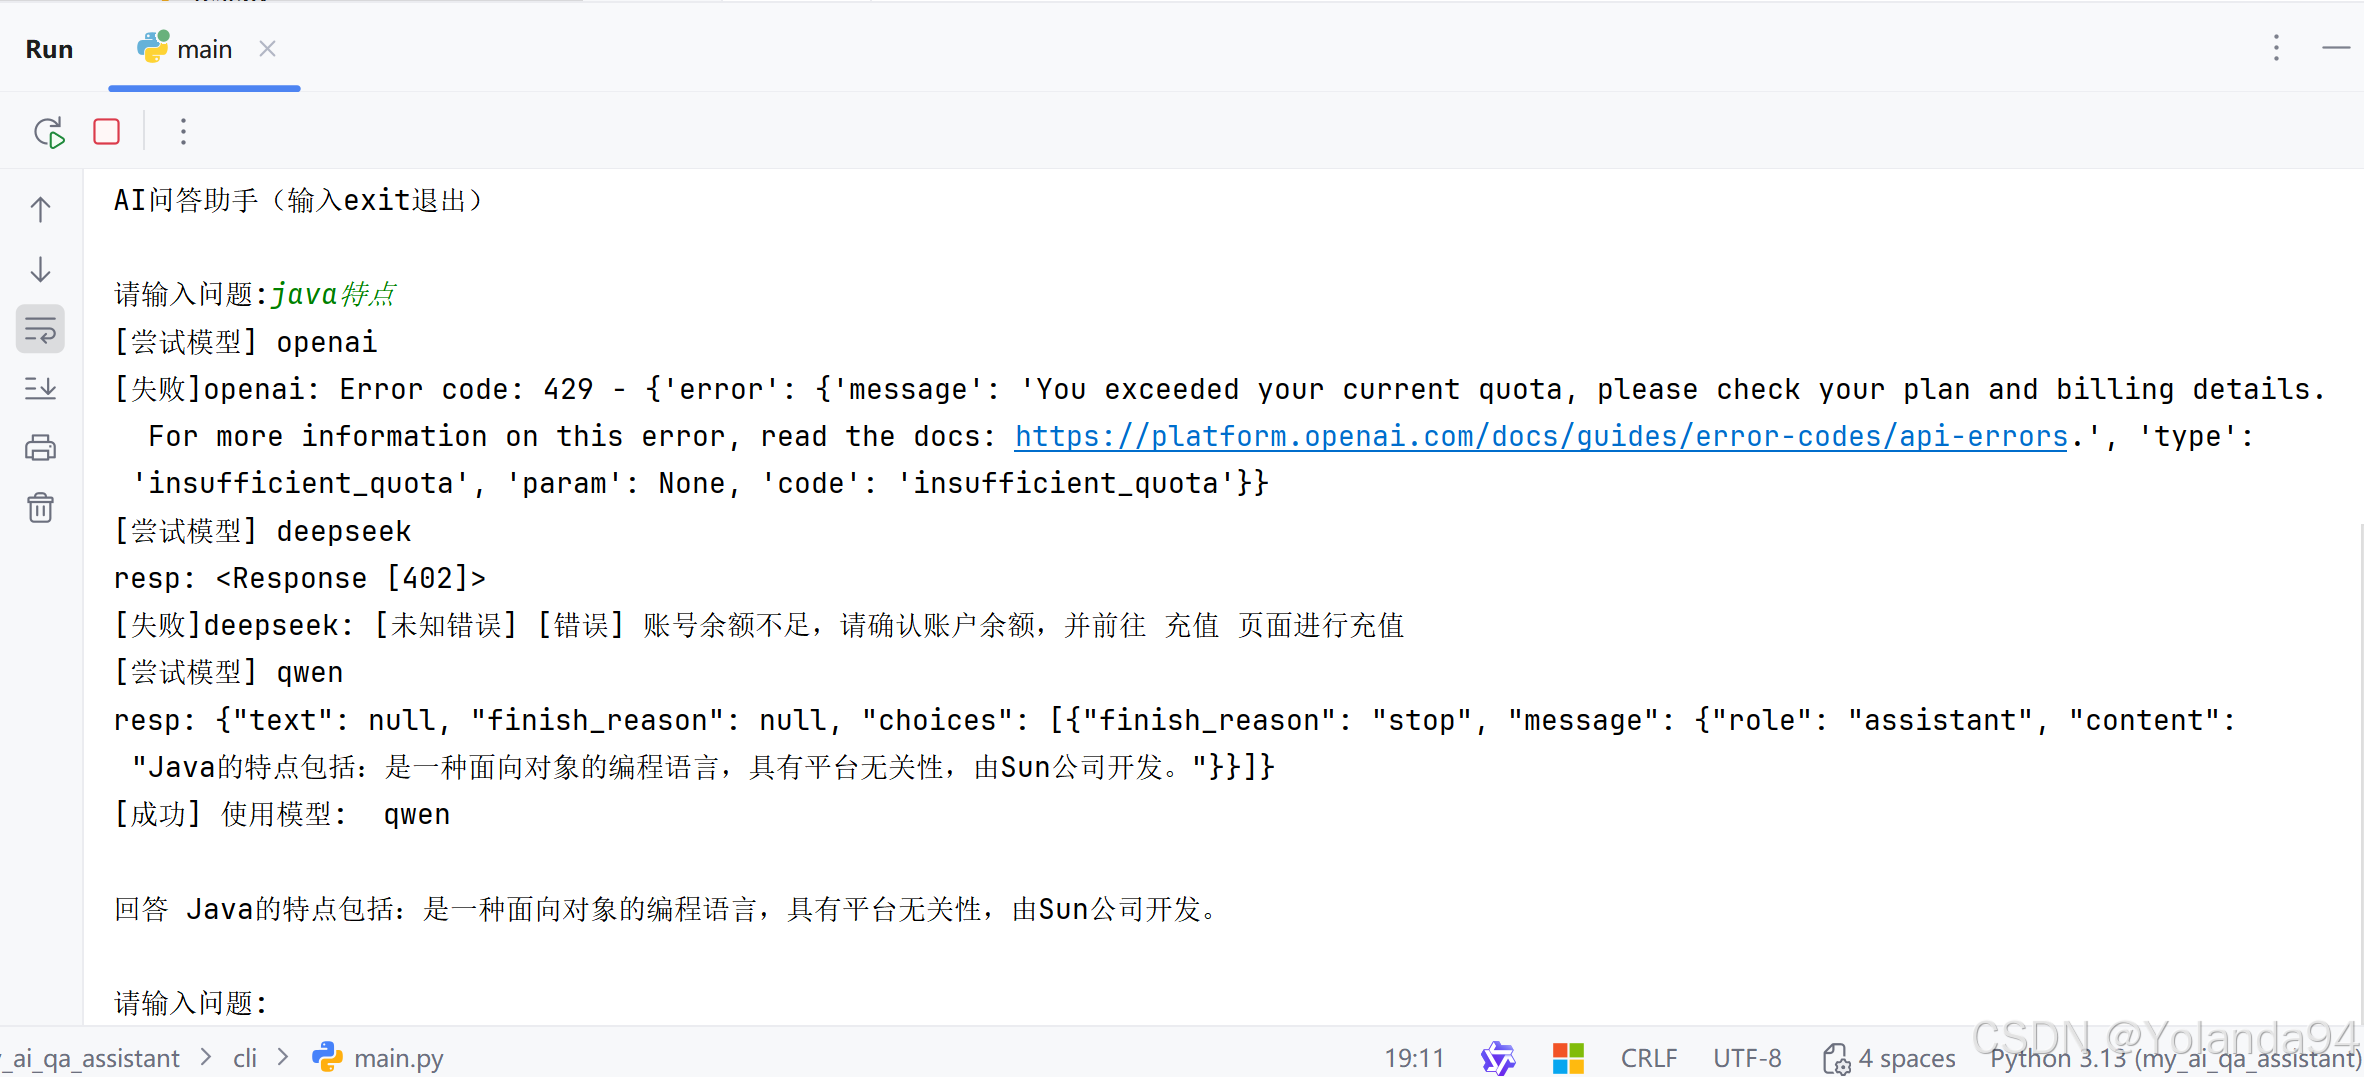The width and height of the screenshot is (2364, 1077).
Task: Print the console output
Action: tap(41, 448)
